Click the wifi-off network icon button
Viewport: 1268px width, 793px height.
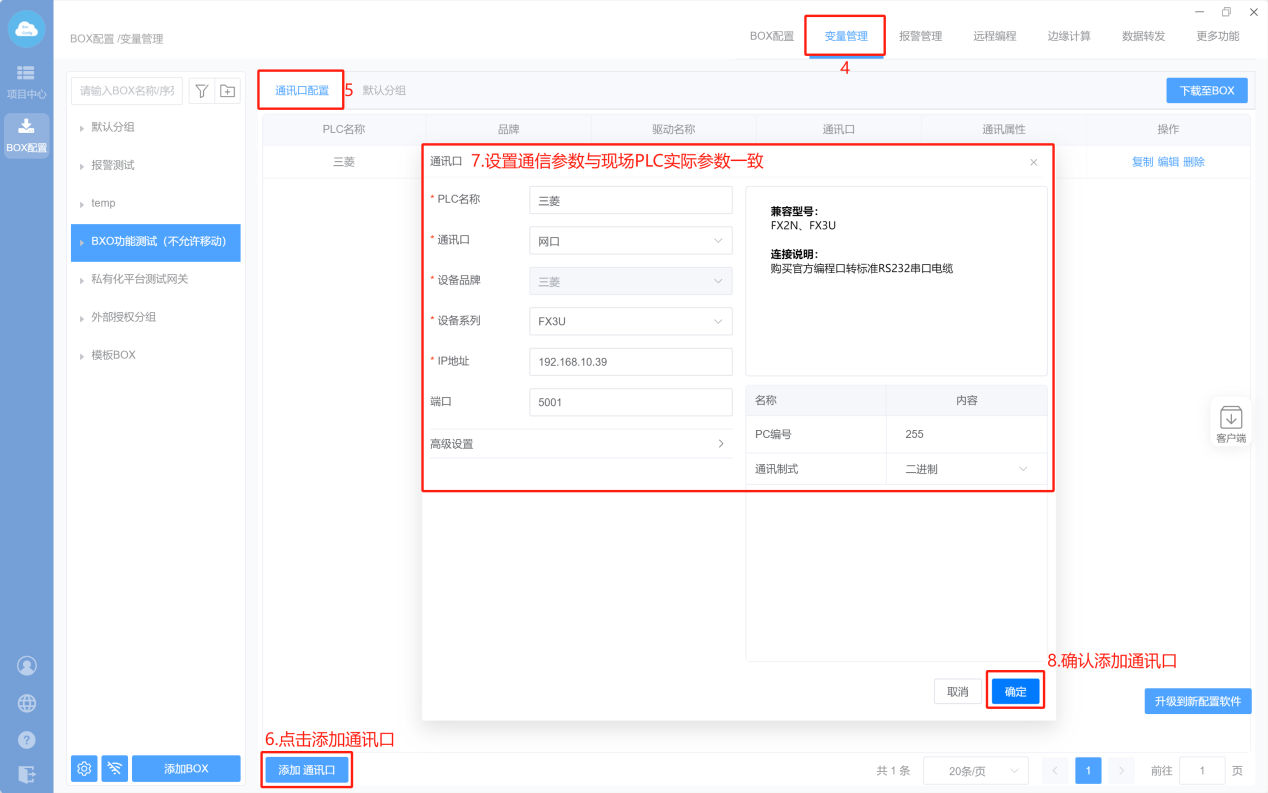tap(115, 768)
